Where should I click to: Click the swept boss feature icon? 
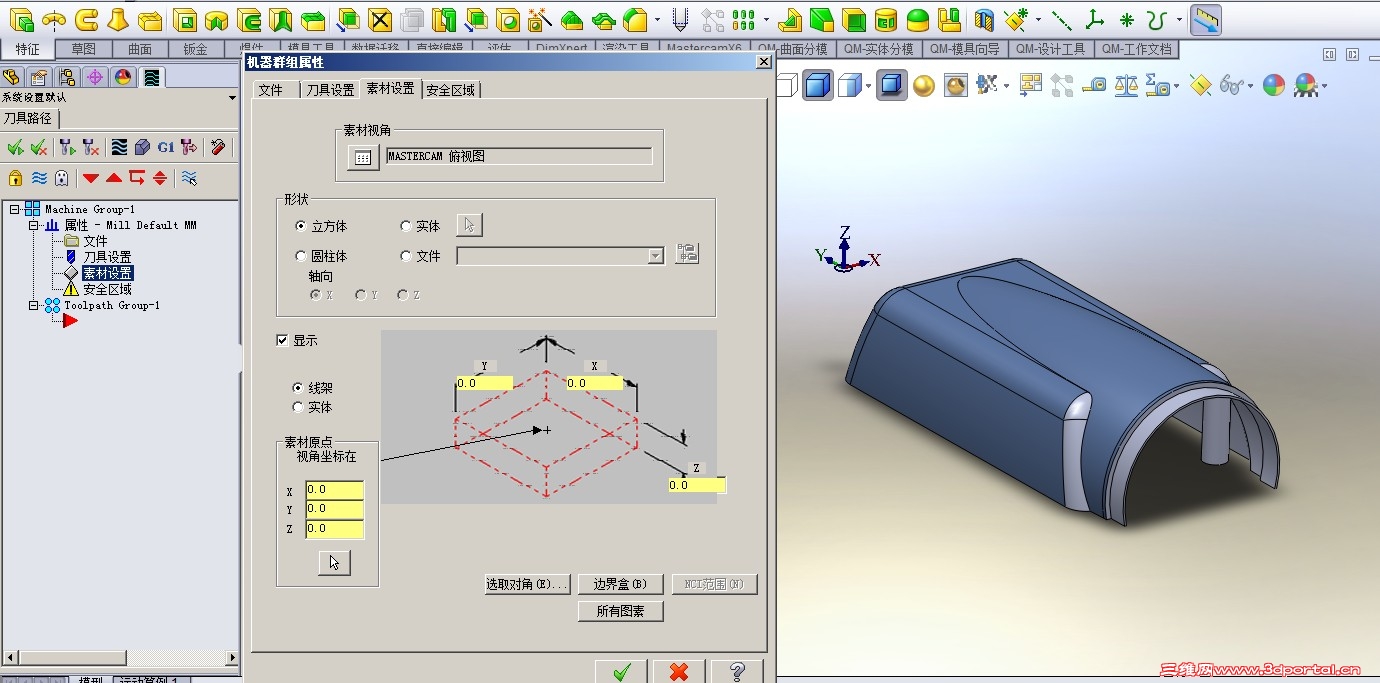pyautogui.click(x=87, y=18)
